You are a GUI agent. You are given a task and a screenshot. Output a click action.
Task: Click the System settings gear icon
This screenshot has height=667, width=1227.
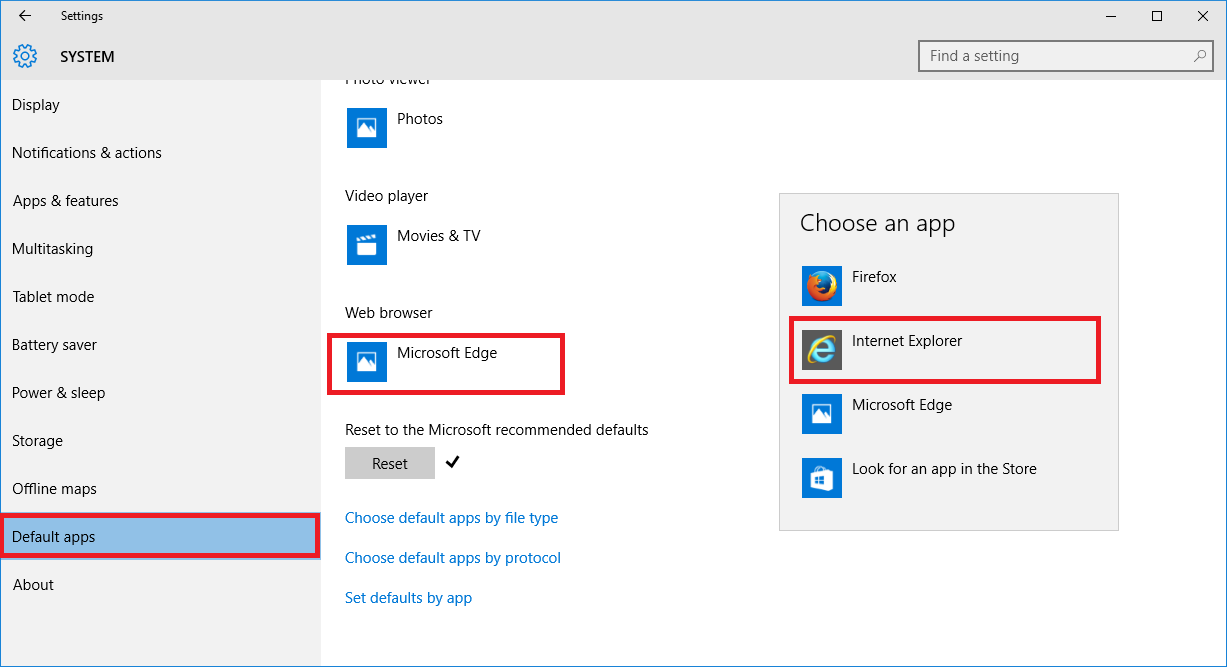[25, 57]
